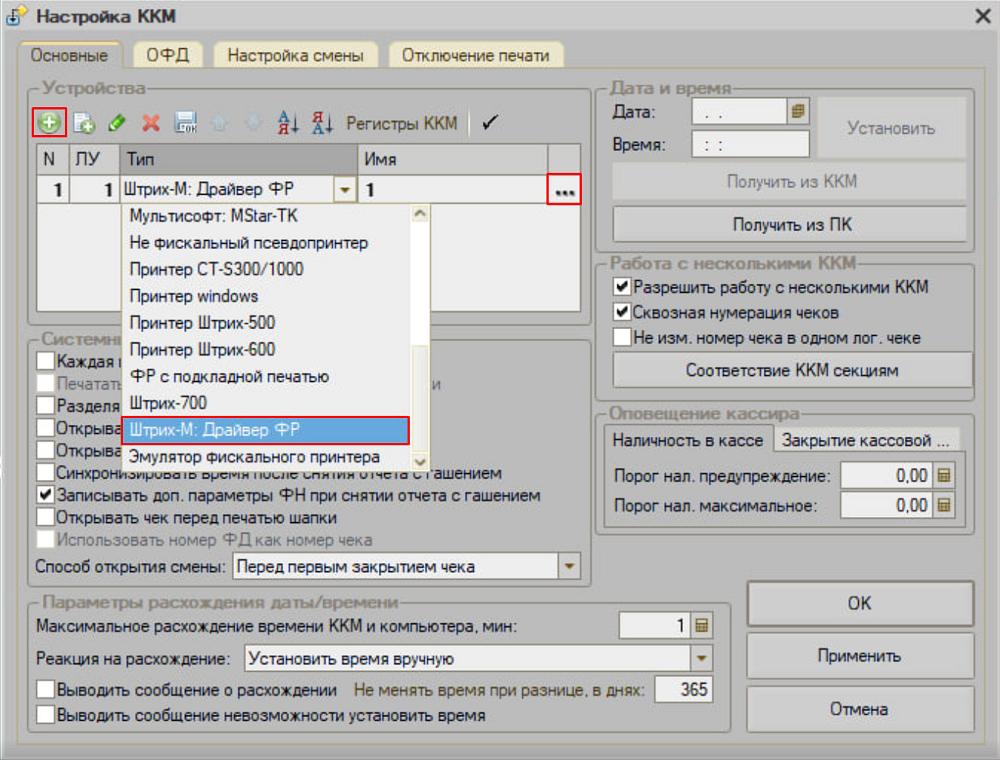Click the Применить button
The image size is (1000, 760).
click(859, 656)
